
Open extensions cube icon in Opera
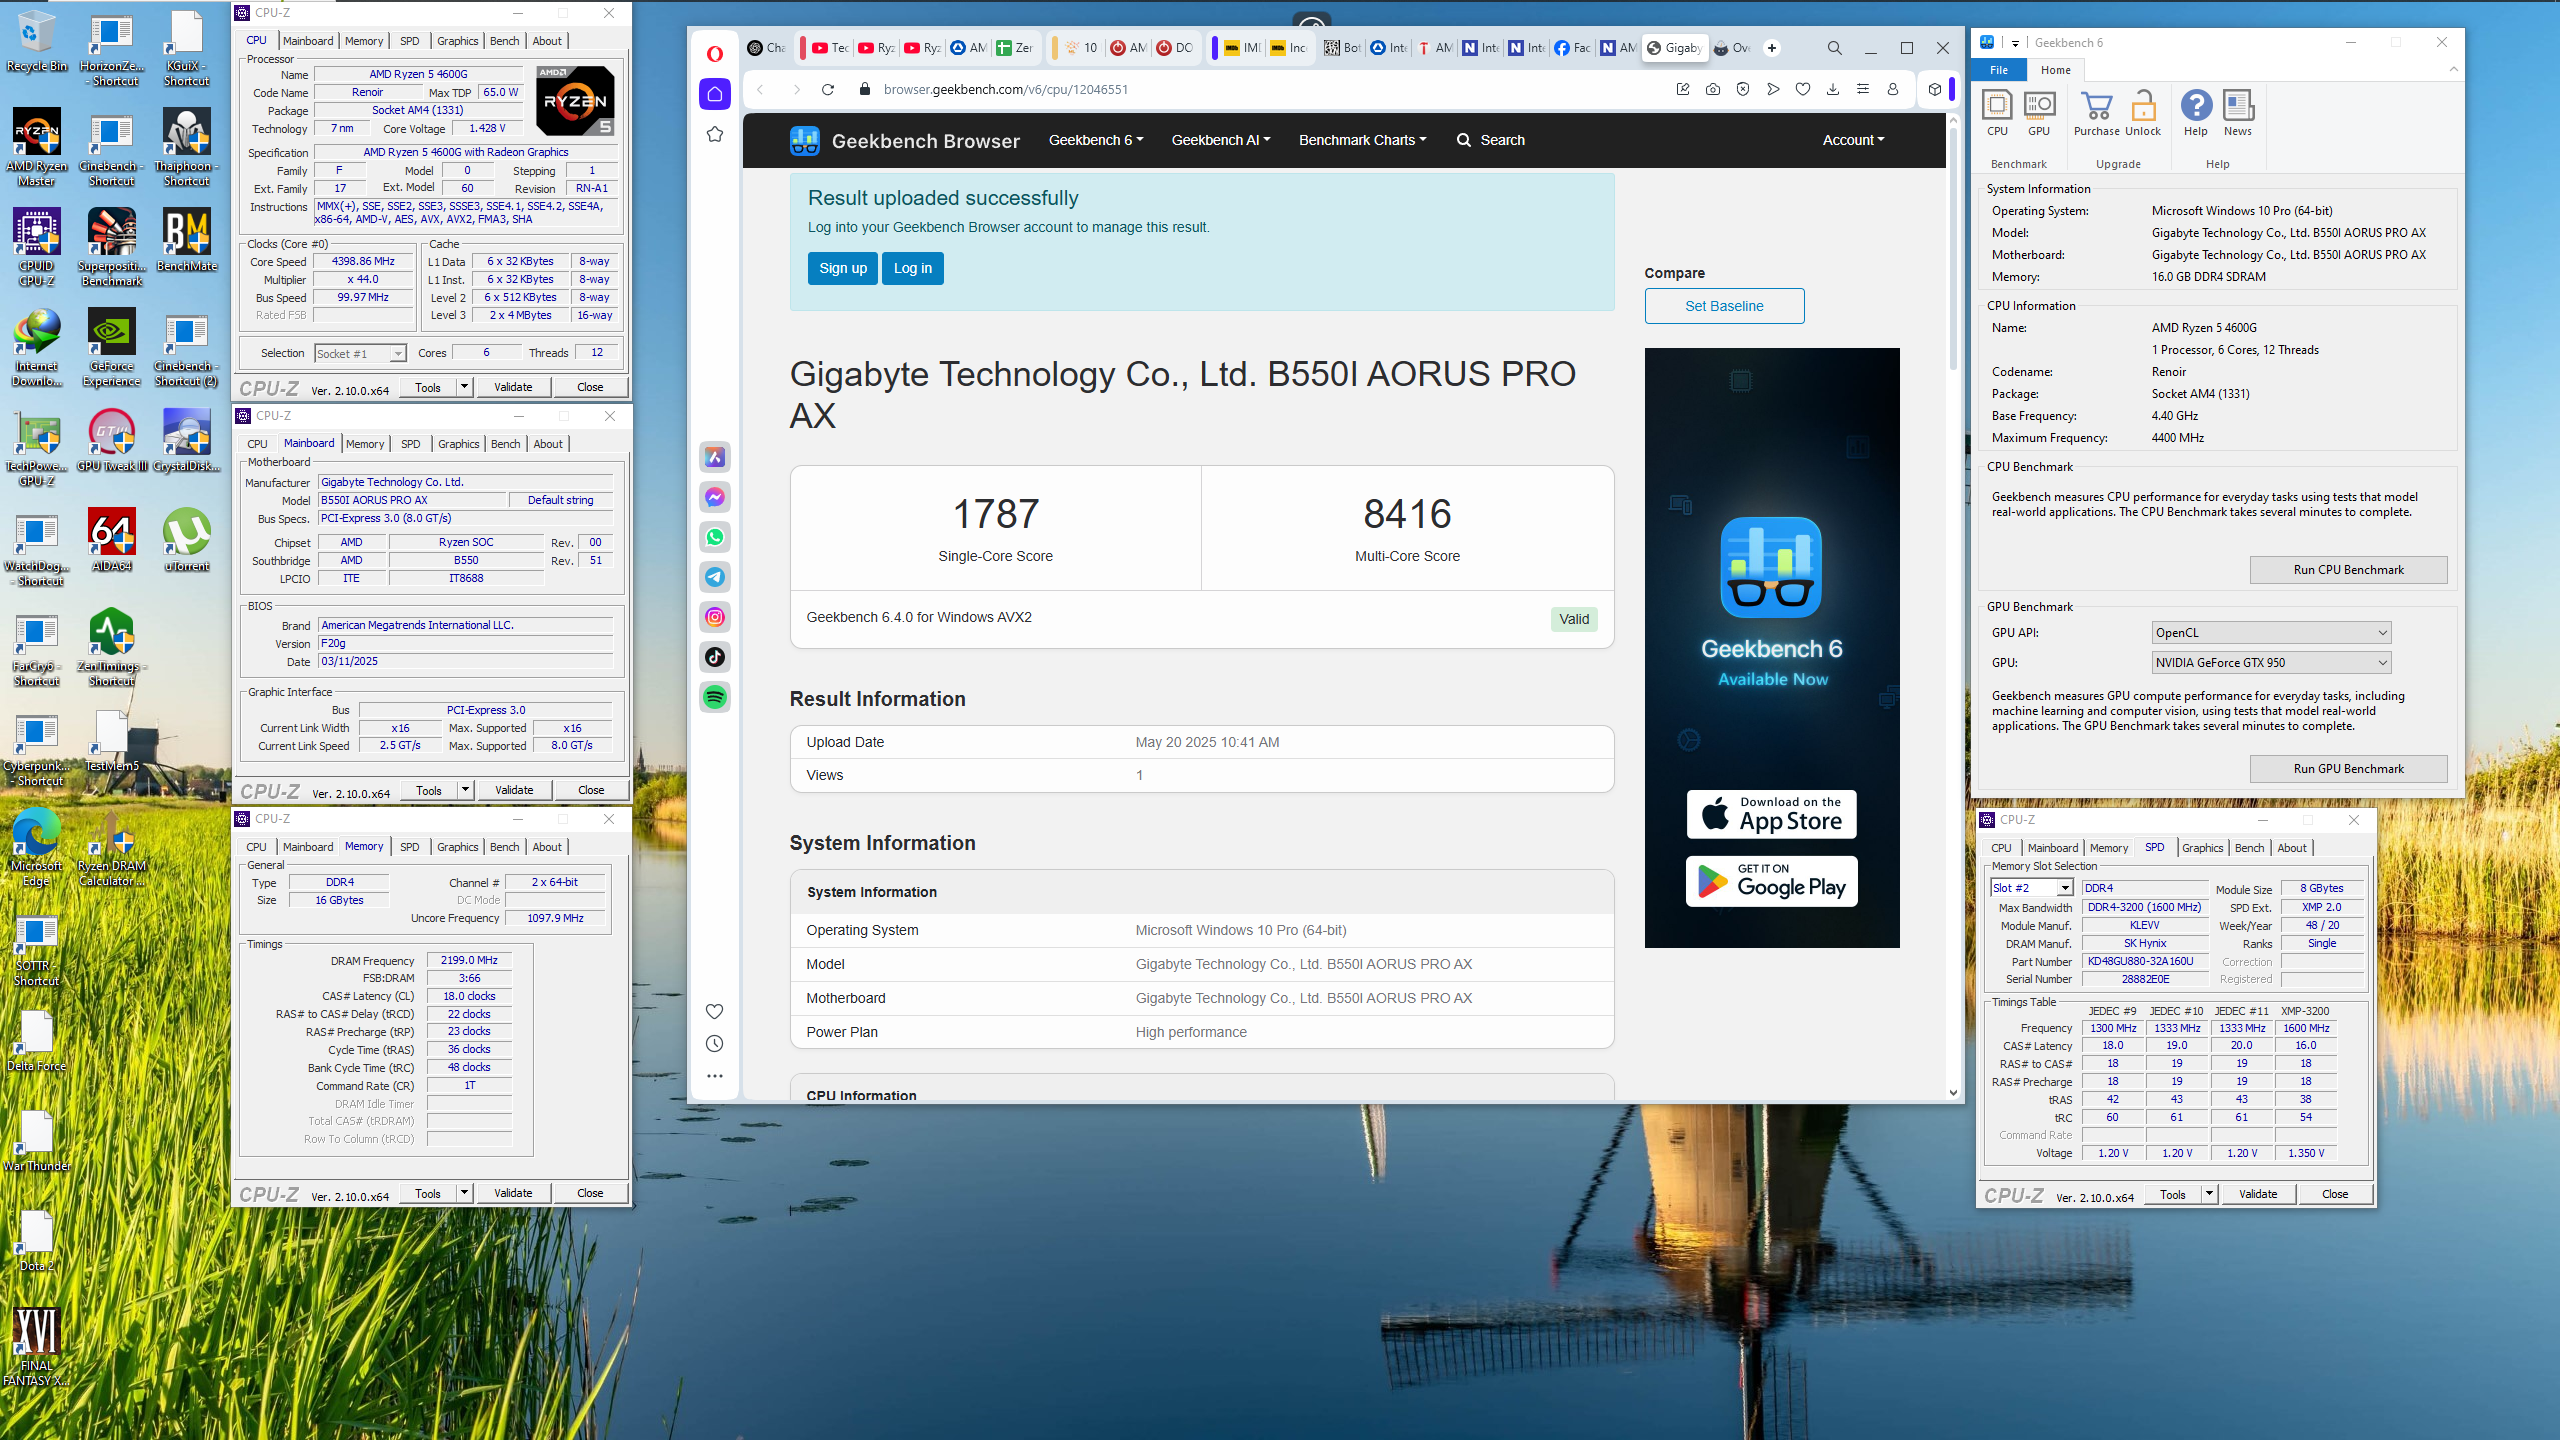[x=1935, y=89]
